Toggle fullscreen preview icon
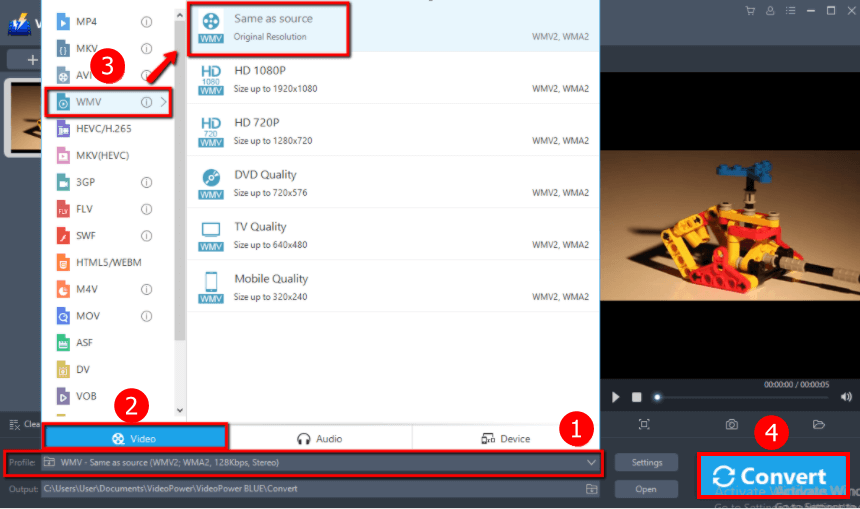This screenshot has height=509, width=860. click(644, 424)
